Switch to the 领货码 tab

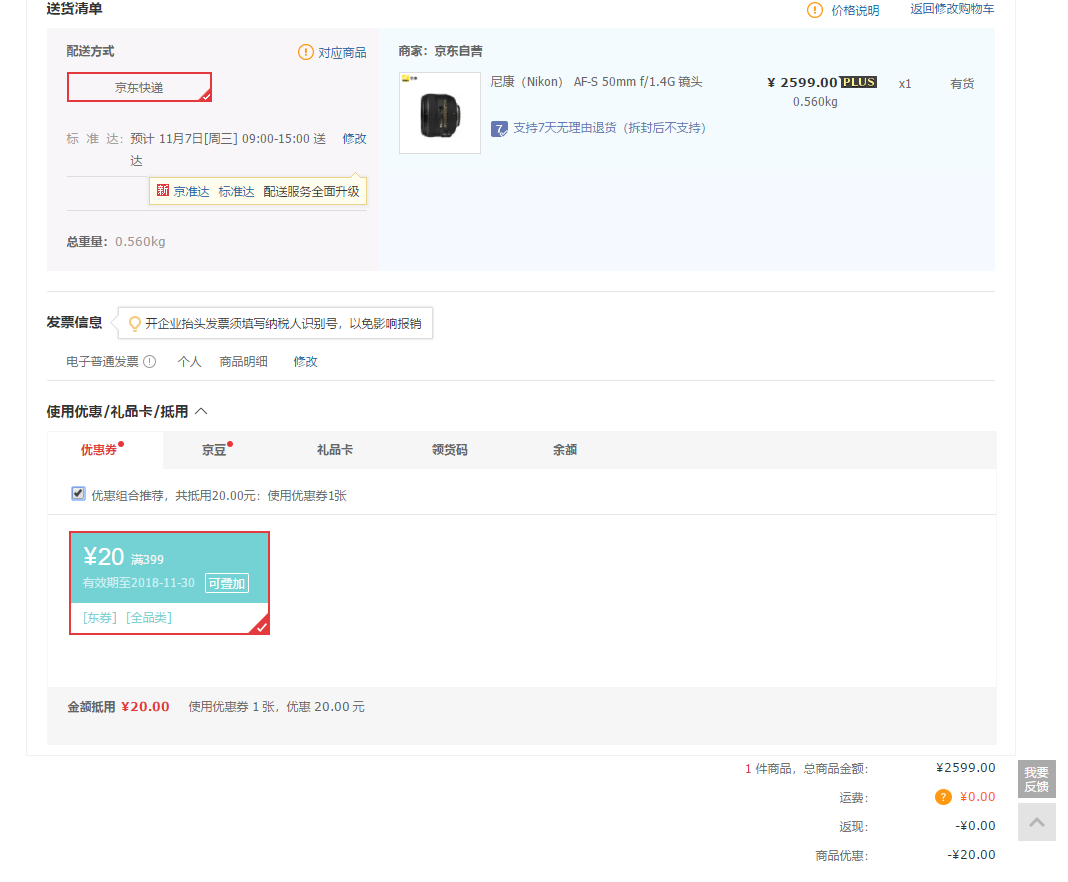450,450
